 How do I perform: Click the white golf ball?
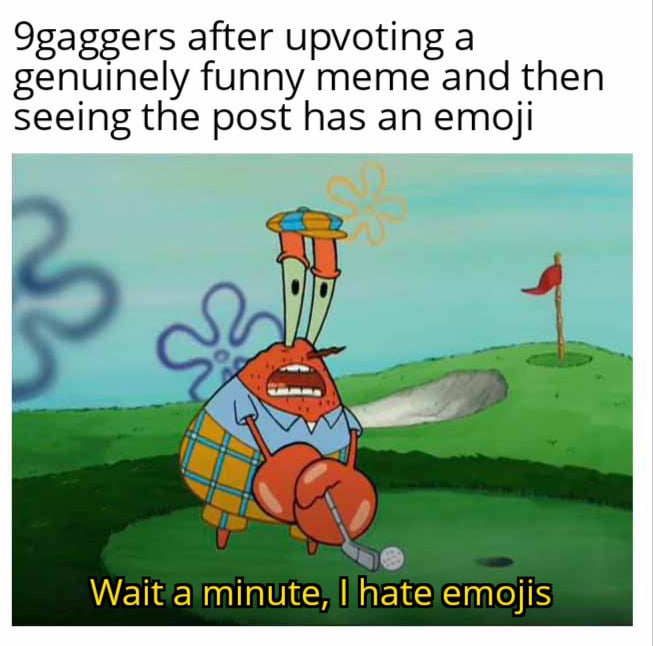(x=391, y=559)
